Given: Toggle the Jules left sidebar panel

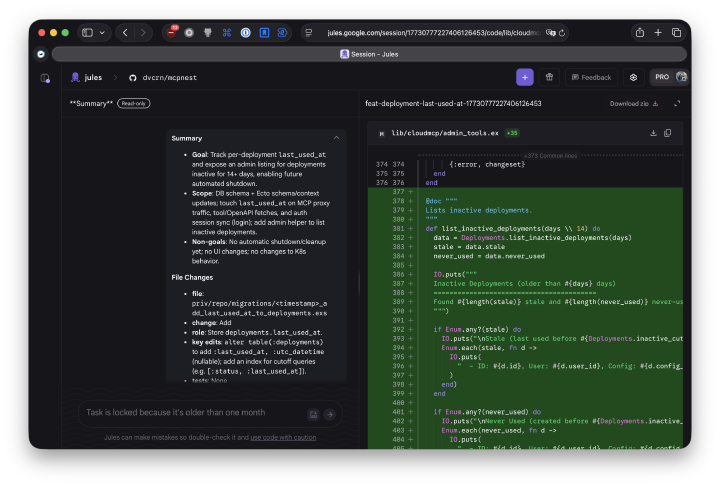Looking at the screenshot, I should click(45, 78).
